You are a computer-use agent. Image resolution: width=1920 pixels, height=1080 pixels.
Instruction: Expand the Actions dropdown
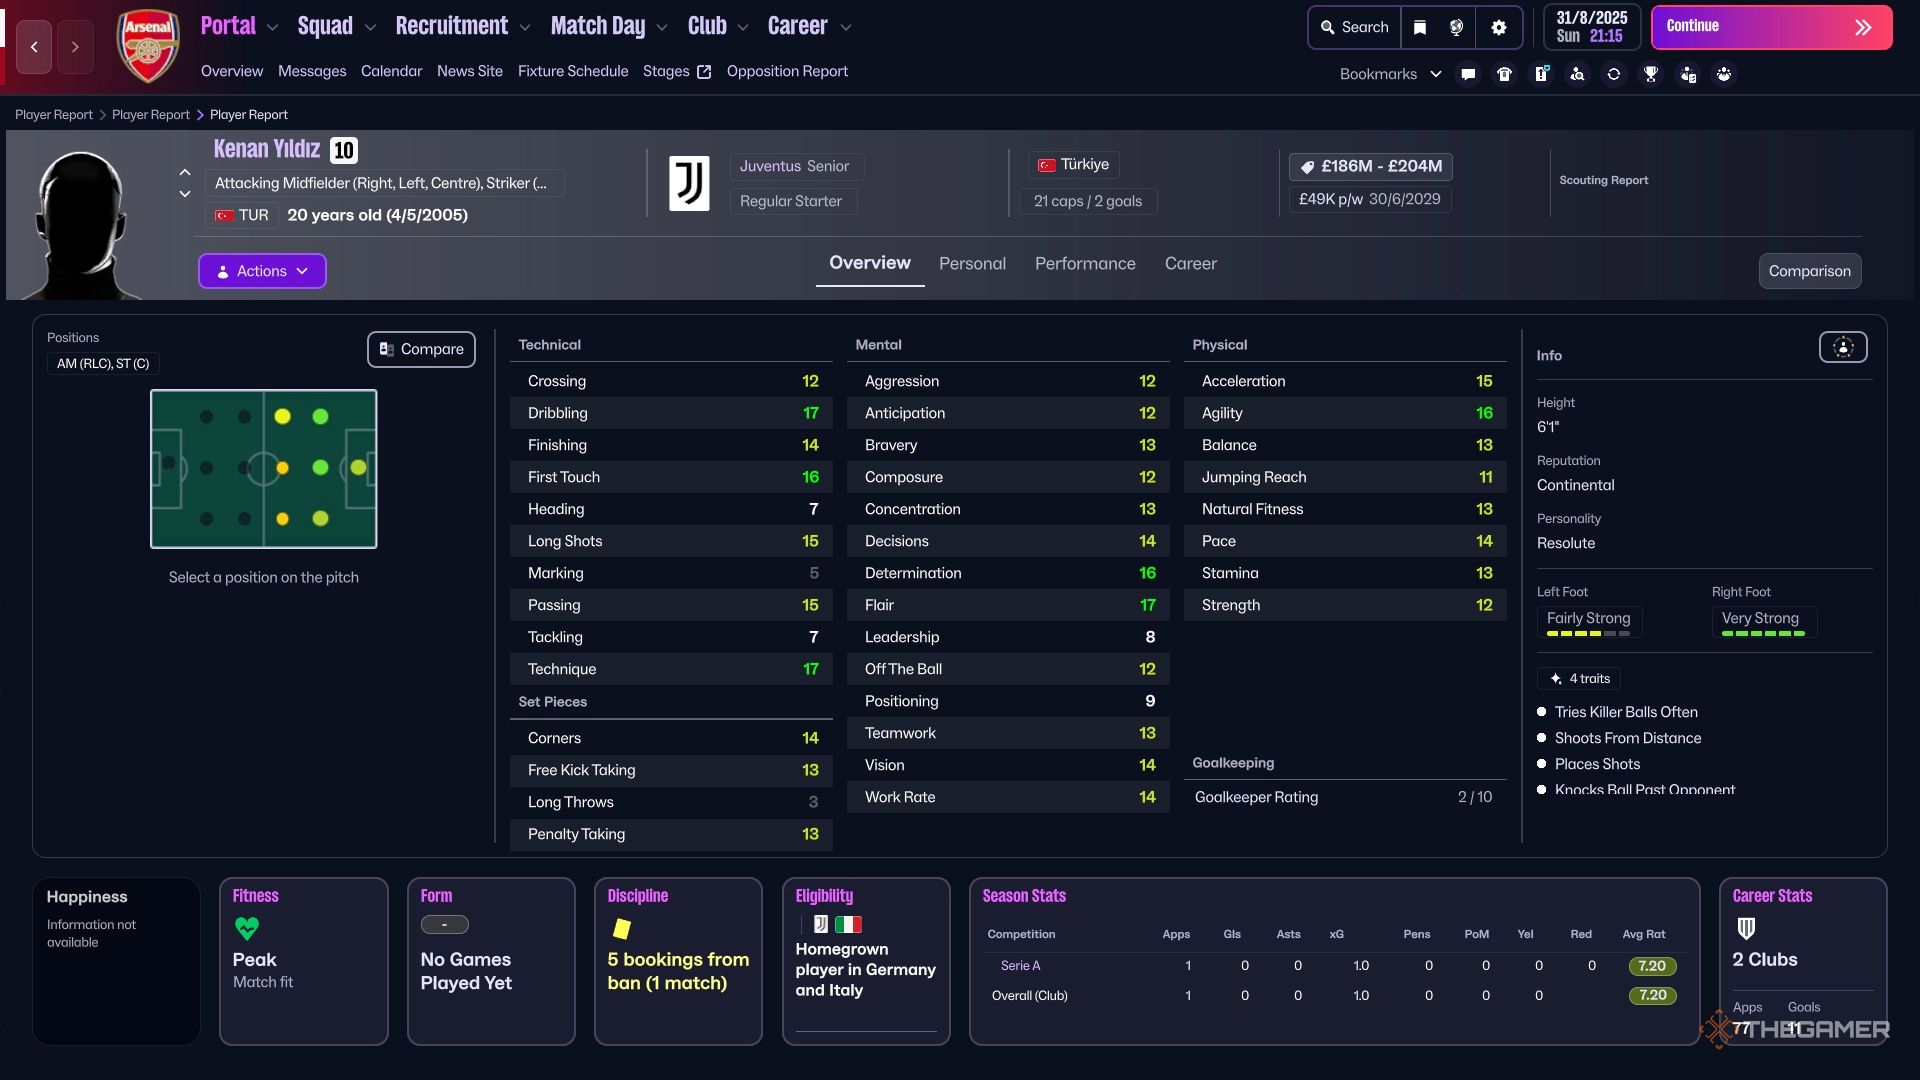click(x=262, y=271)
